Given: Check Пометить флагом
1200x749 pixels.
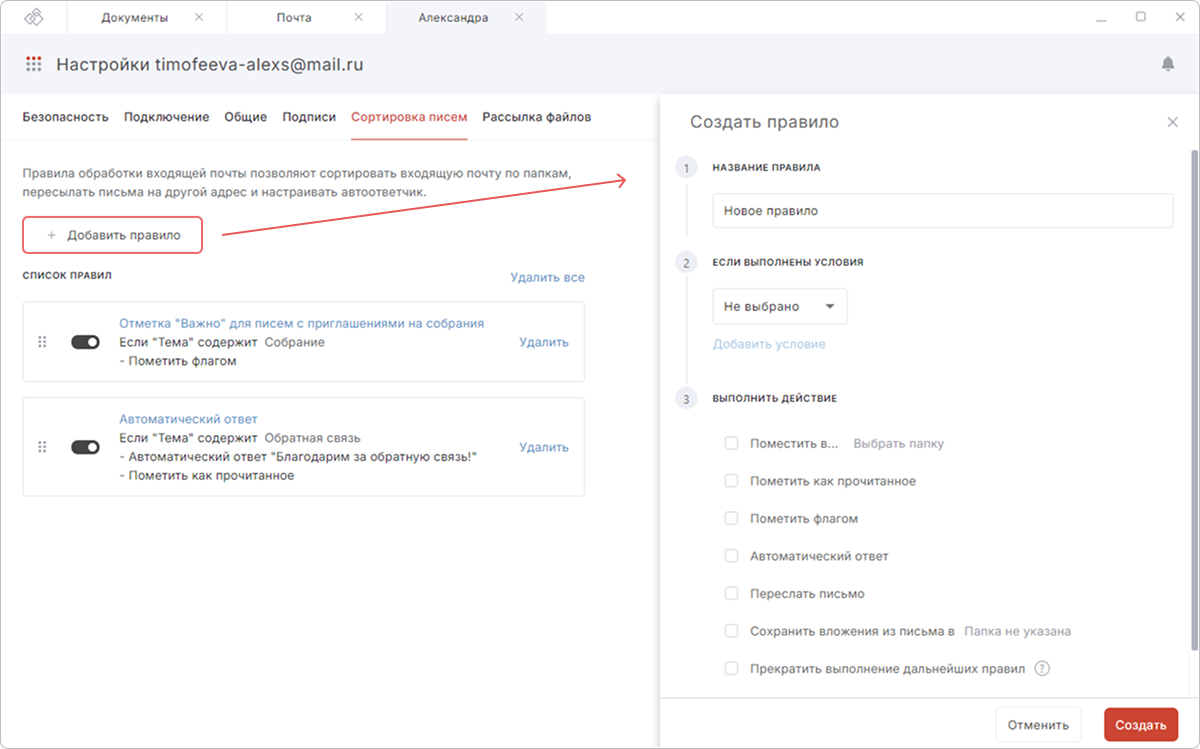Looking at the screenshot, I should [731, 519].
